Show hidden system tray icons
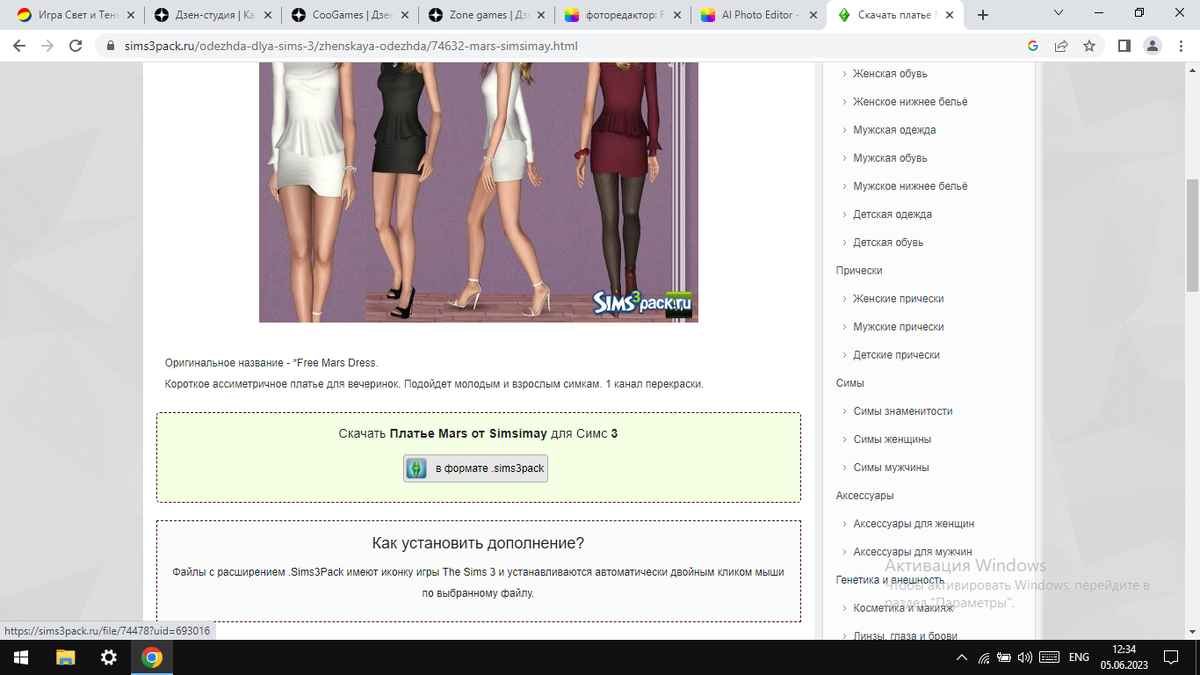The image size is (1200, 675). [x=962, y=658]
